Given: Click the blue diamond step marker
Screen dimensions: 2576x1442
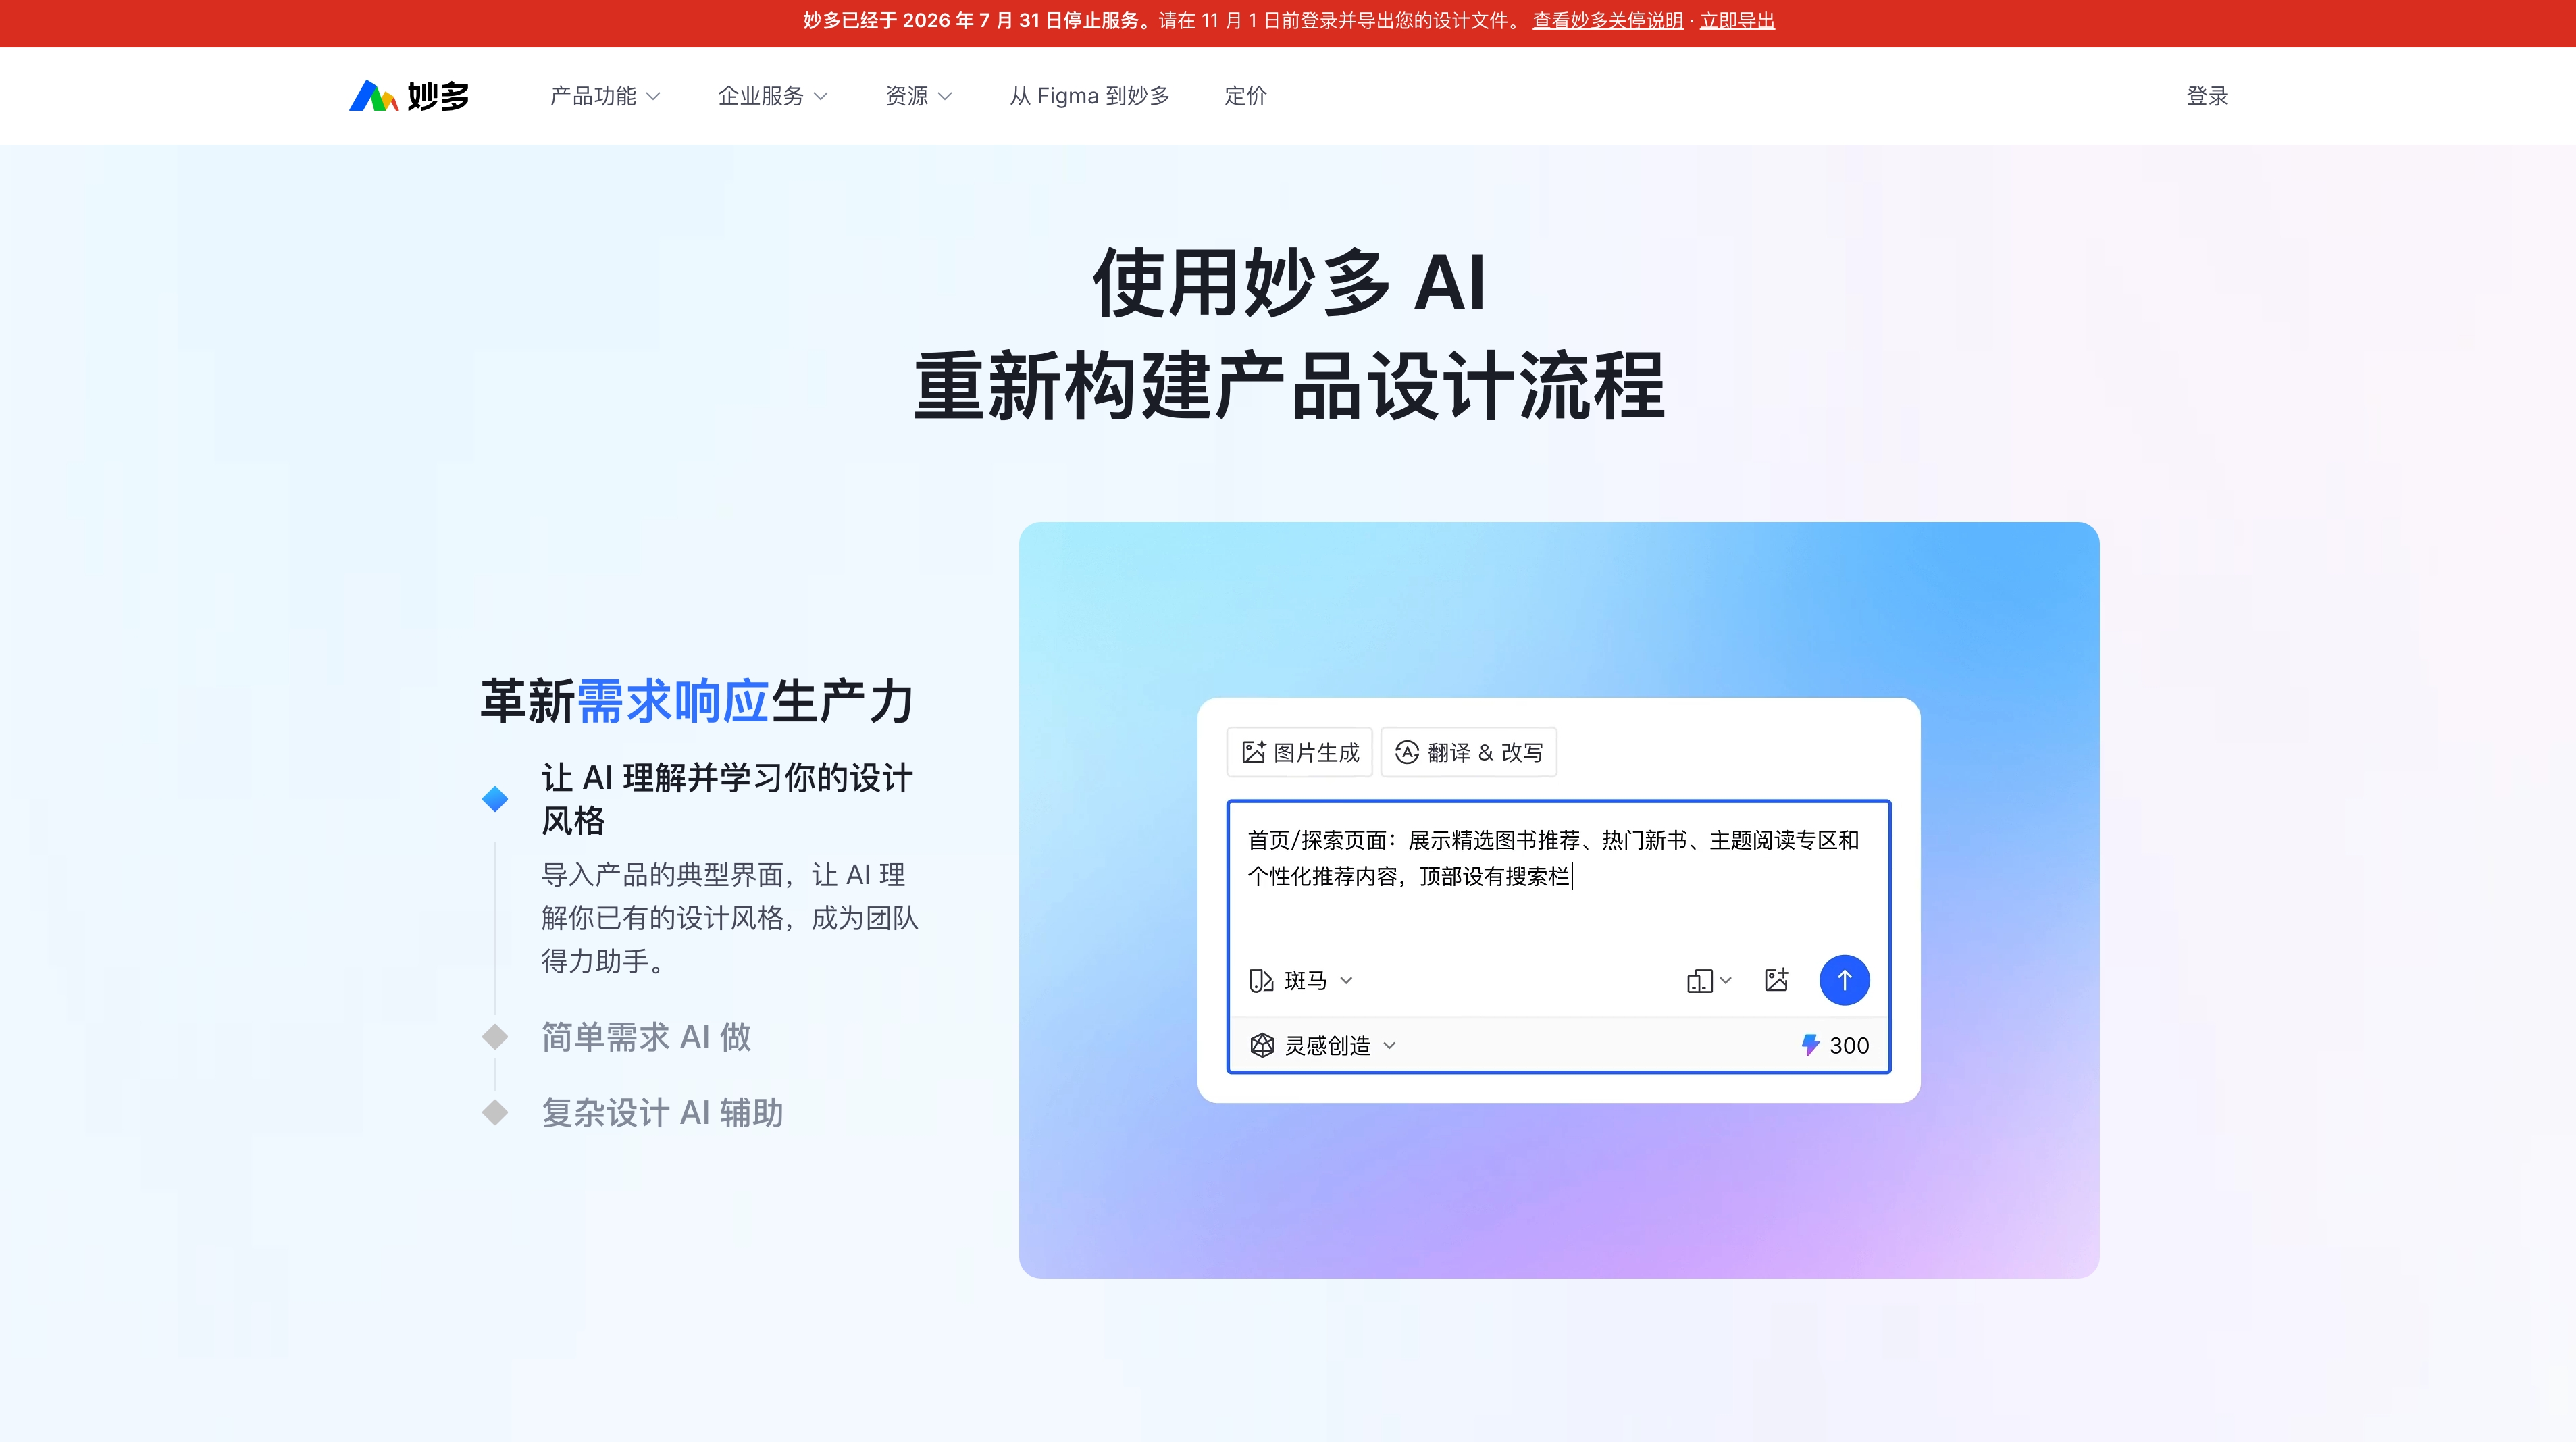Looking at the screenshot, I should pyautogui.click(x=495, y=799).
